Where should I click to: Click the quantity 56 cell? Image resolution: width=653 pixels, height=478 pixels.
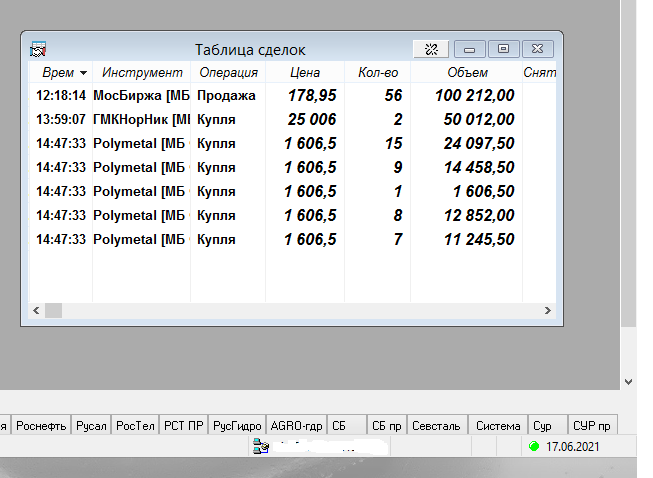pyautogui.click(x=378, y=95)
